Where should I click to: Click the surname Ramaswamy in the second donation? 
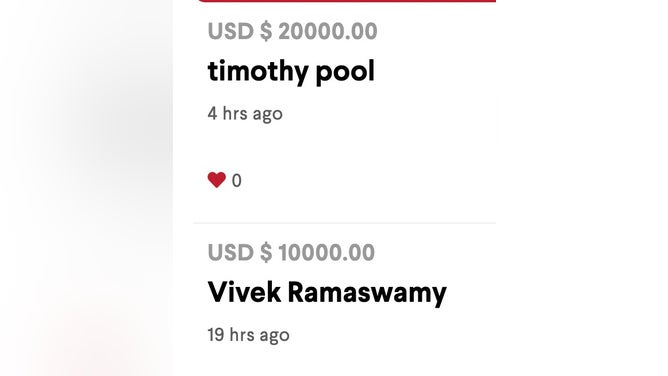point(367,294)
